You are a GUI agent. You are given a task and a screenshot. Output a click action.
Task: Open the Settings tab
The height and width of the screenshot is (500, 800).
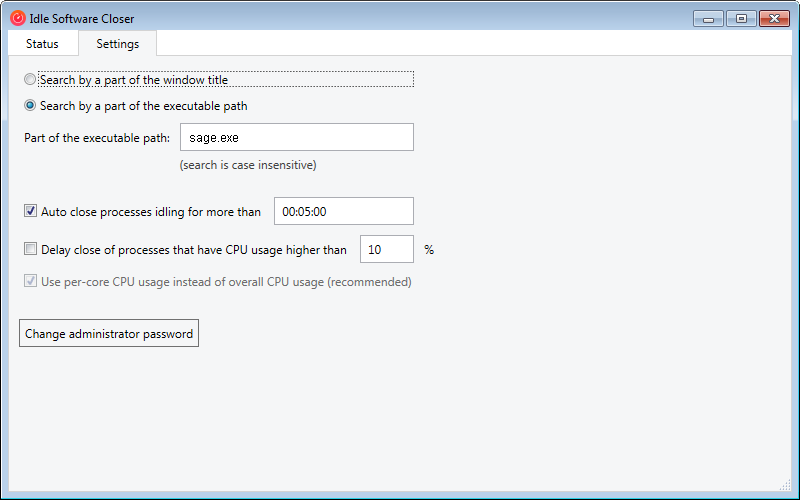click(117, 43)
